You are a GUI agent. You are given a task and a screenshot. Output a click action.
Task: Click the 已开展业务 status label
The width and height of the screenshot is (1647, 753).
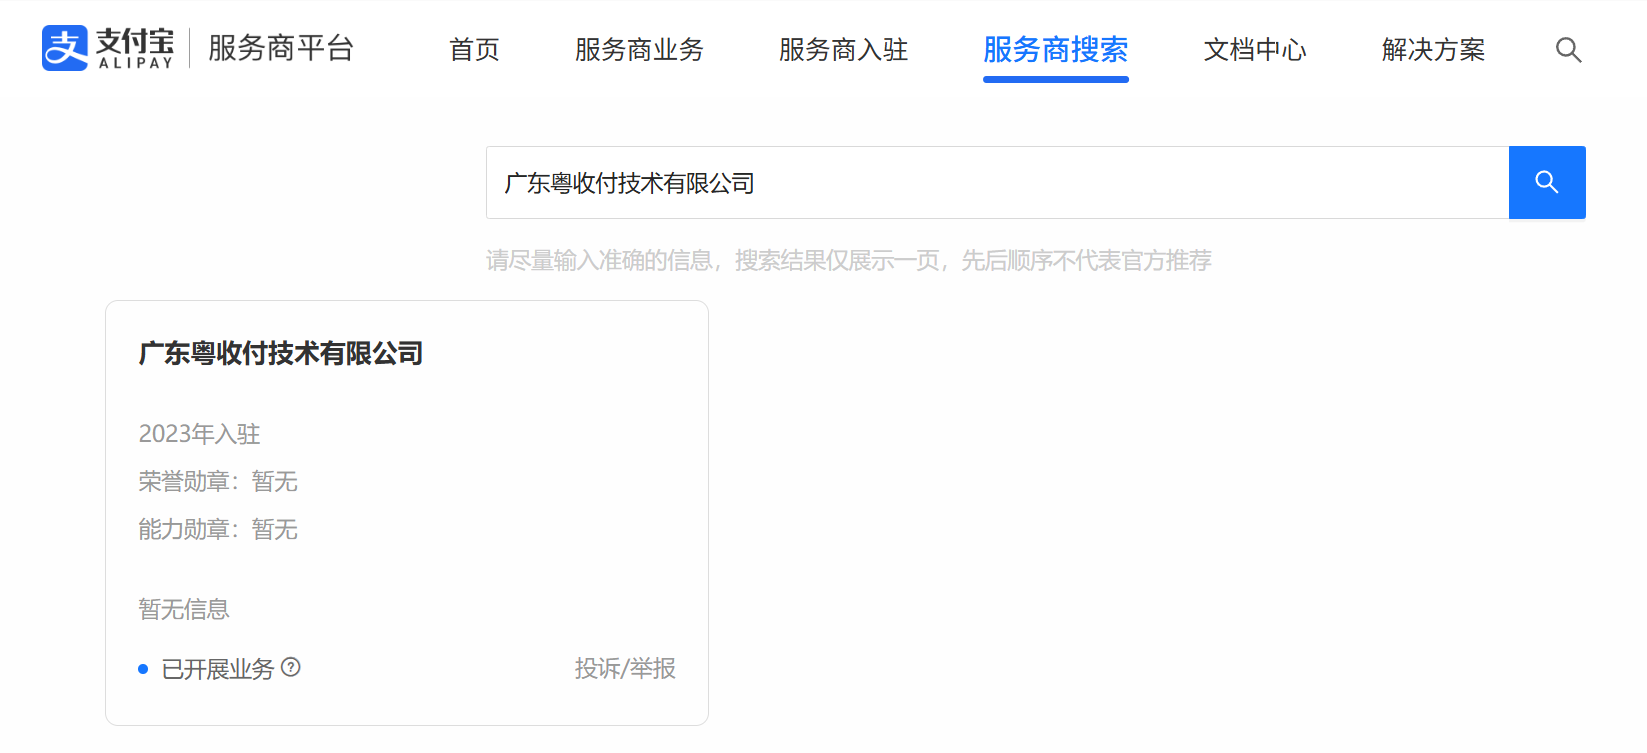[x=218, y=669]
